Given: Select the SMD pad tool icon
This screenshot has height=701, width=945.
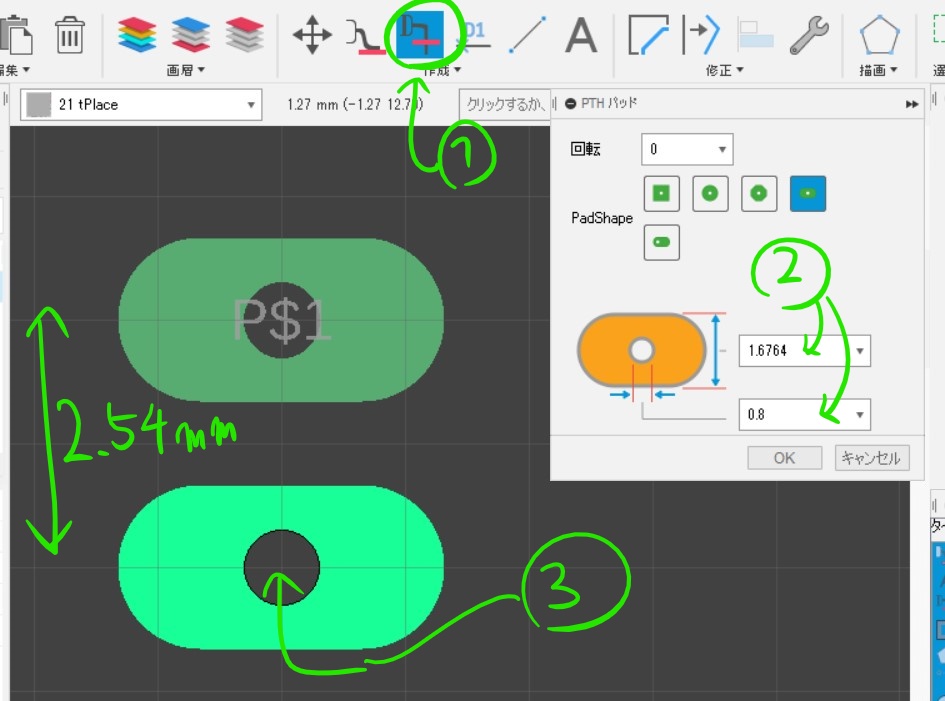Looking at the screenshot, I should [x=365, y=36].
